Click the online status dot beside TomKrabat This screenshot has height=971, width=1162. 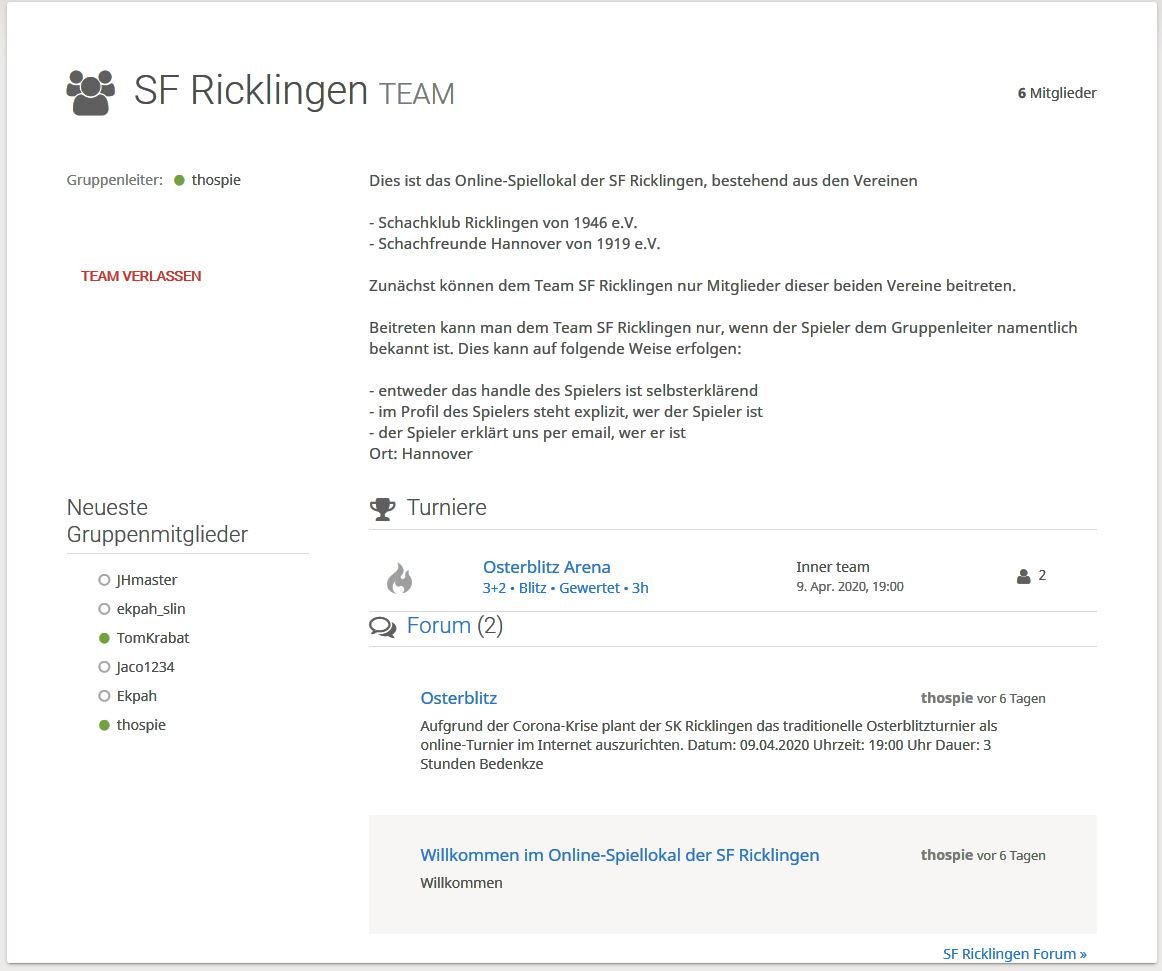click(104, 638)
